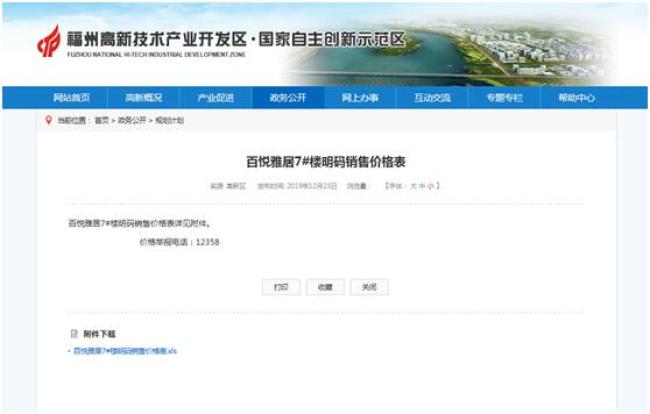Go to the 产业促进 menu item
650x414 pixels.
click(216, 98)
